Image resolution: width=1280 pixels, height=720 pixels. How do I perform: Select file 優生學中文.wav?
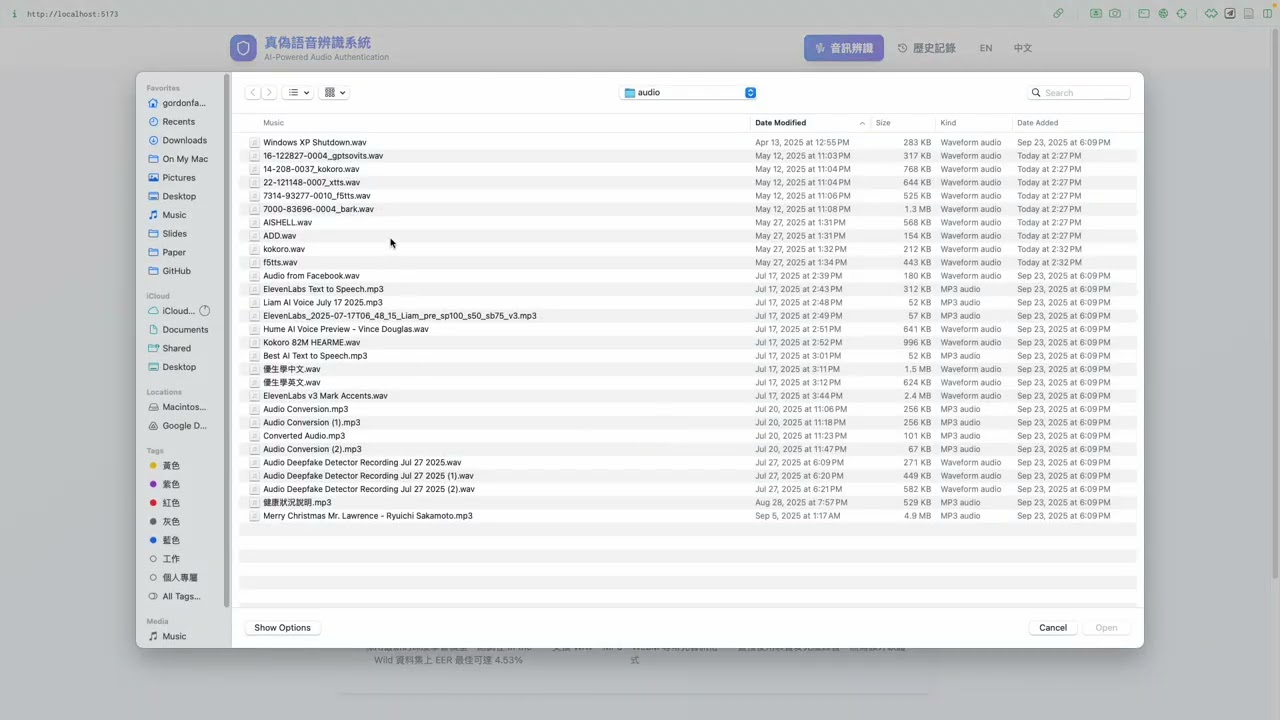tap(292, 370)
